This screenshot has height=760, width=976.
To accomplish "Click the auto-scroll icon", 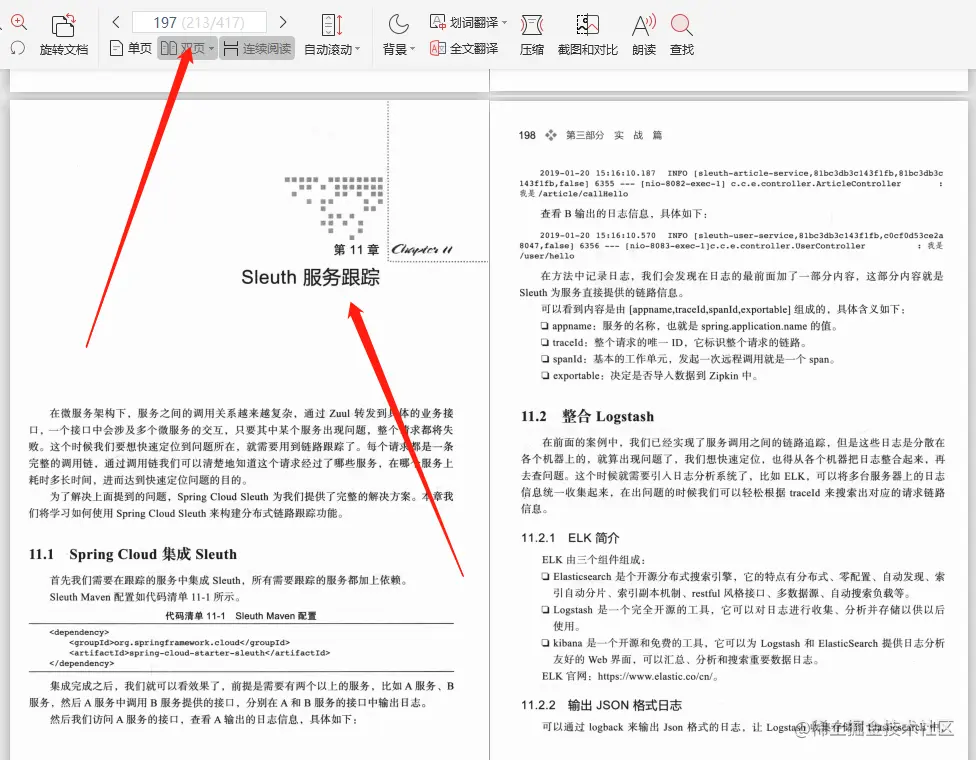I will [332, 25].
